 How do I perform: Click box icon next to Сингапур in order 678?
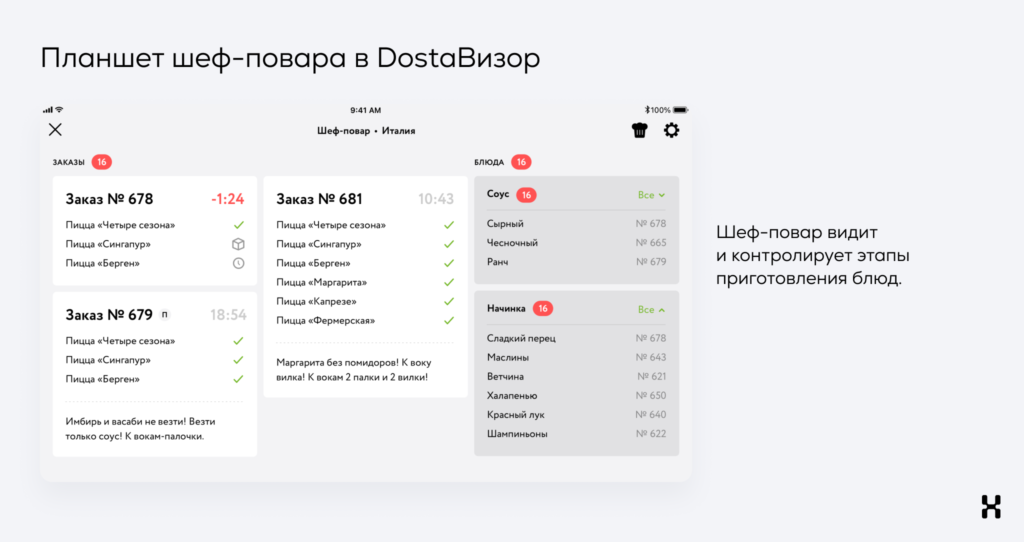pos(238,244)
